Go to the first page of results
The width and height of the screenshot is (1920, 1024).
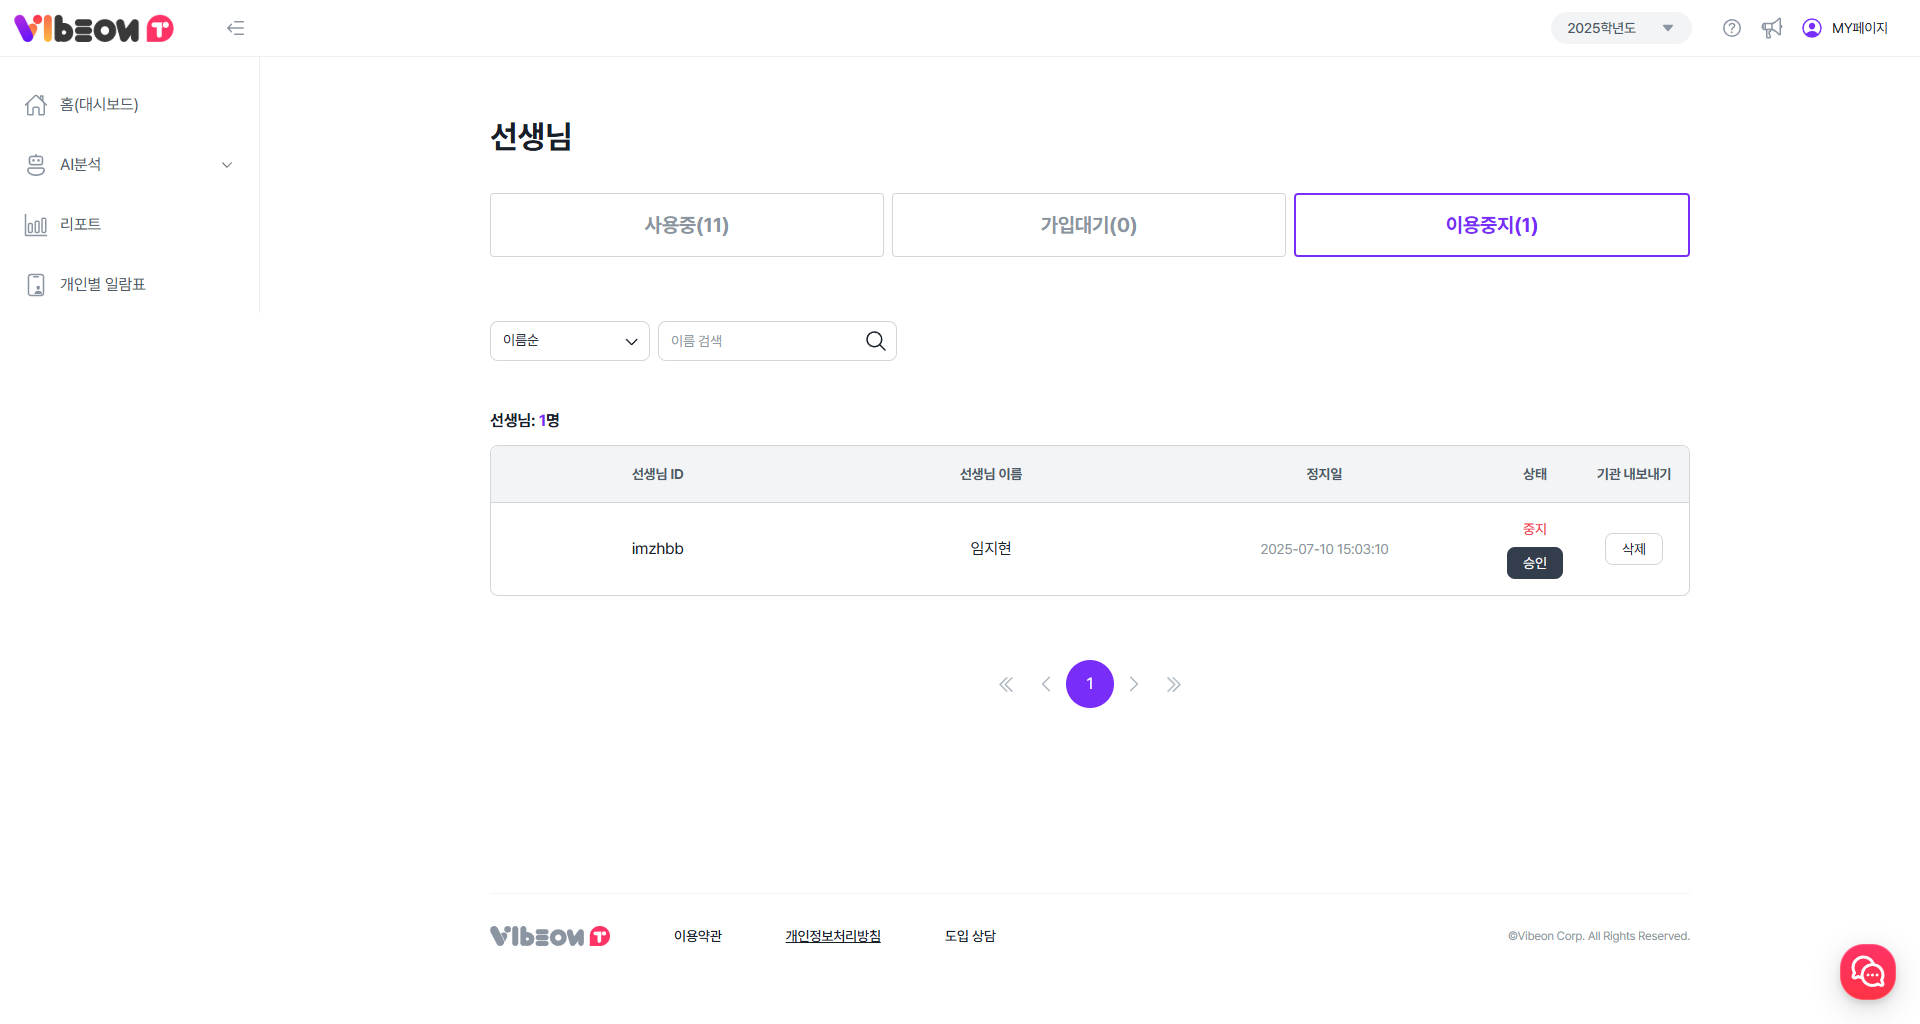(x=1006, y=684)
